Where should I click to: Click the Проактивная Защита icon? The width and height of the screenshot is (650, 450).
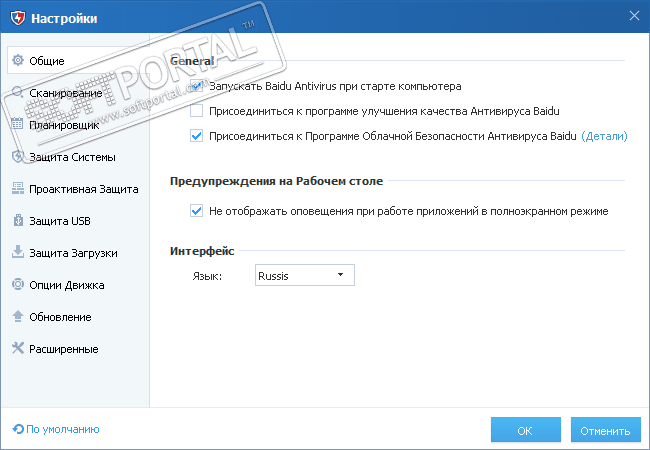coord(18,188)
